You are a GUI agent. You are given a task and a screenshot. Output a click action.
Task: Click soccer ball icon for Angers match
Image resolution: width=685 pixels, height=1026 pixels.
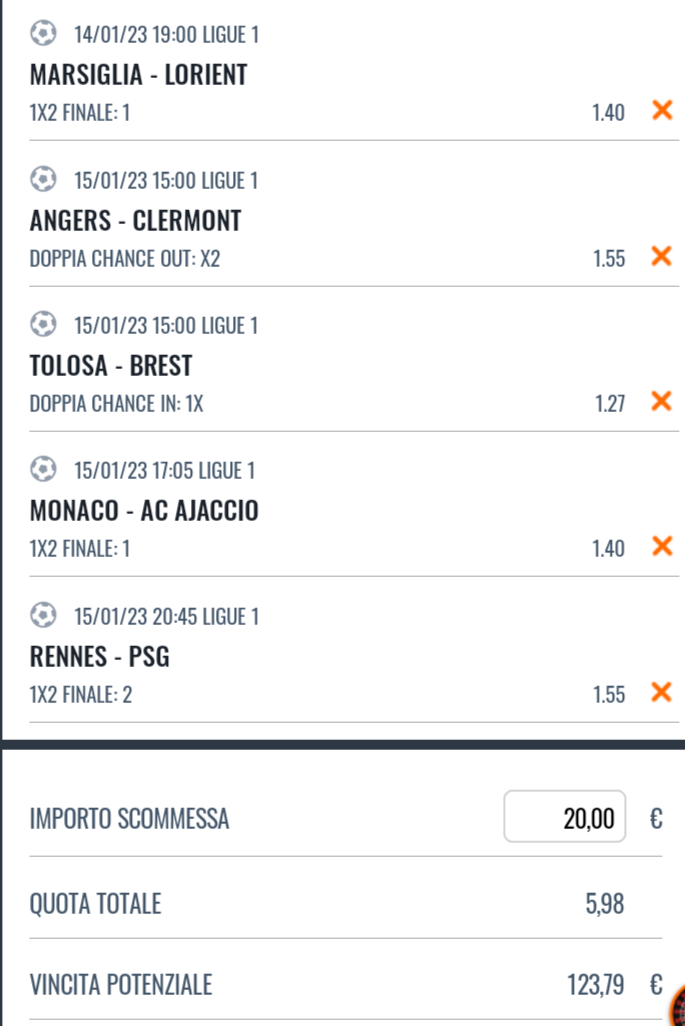coord(43,180)
